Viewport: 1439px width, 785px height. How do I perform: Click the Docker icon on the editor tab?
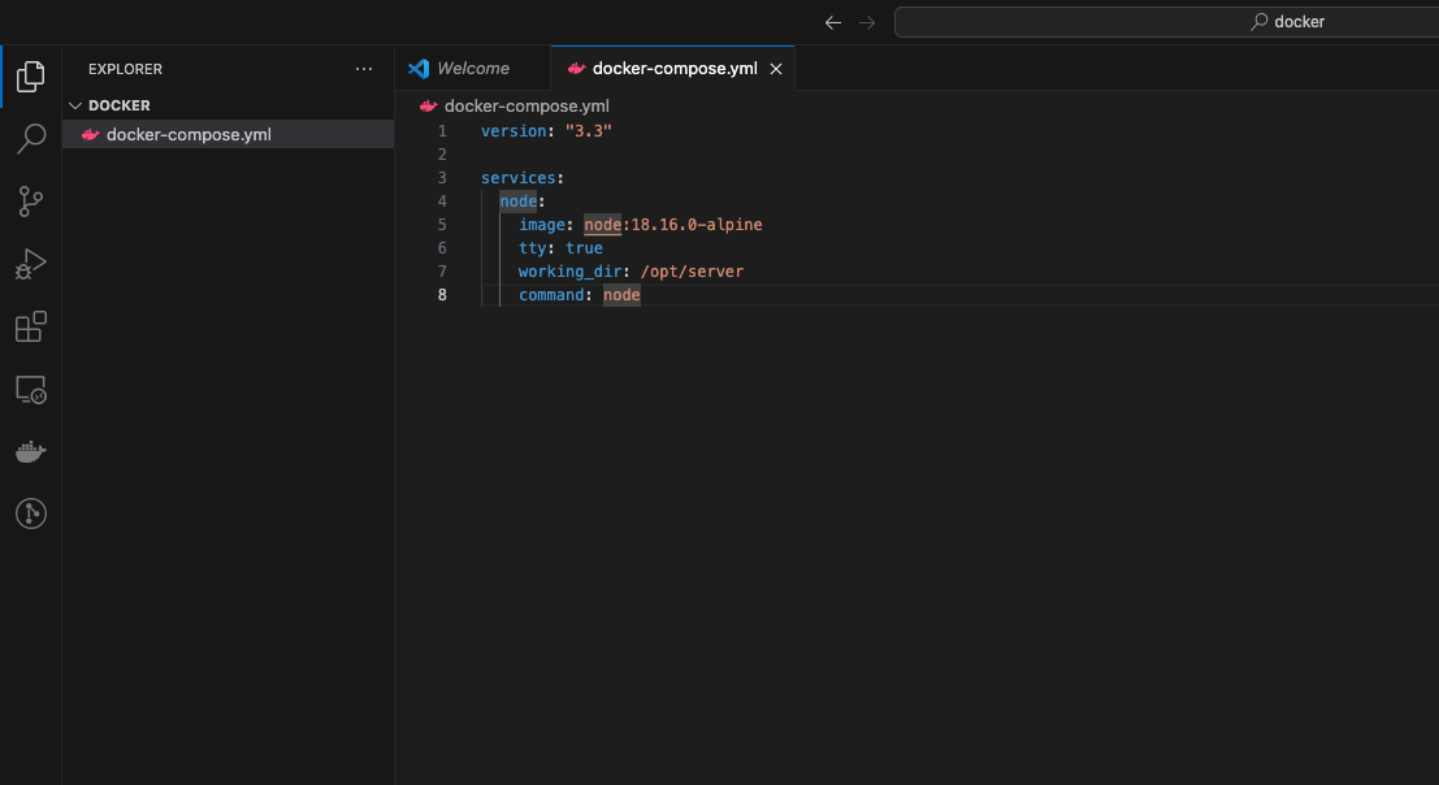[576, 69]
